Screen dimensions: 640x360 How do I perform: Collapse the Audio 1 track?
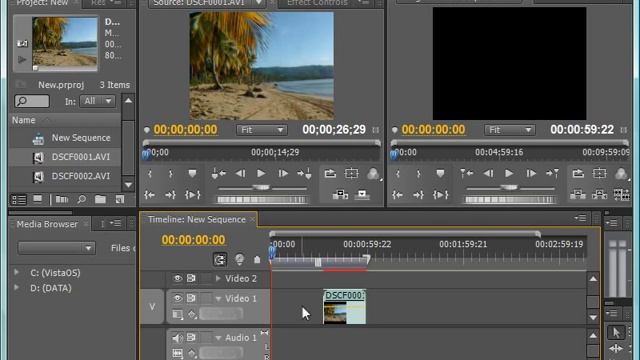coord(218,338)
